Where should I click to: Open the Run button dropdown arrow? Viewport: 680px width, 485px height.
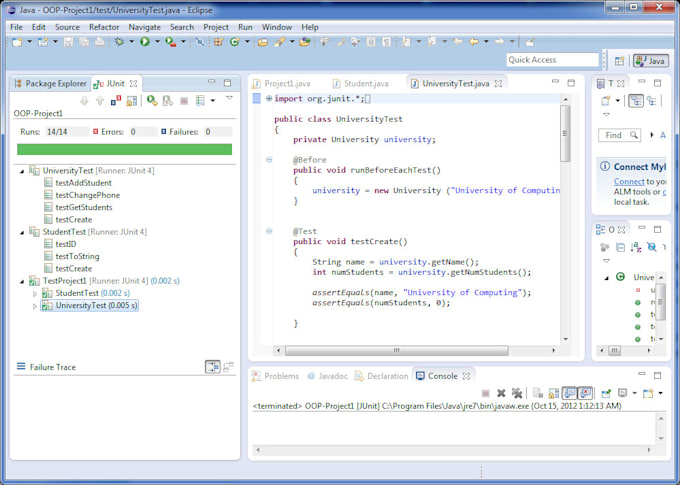(x=157, y=42)
